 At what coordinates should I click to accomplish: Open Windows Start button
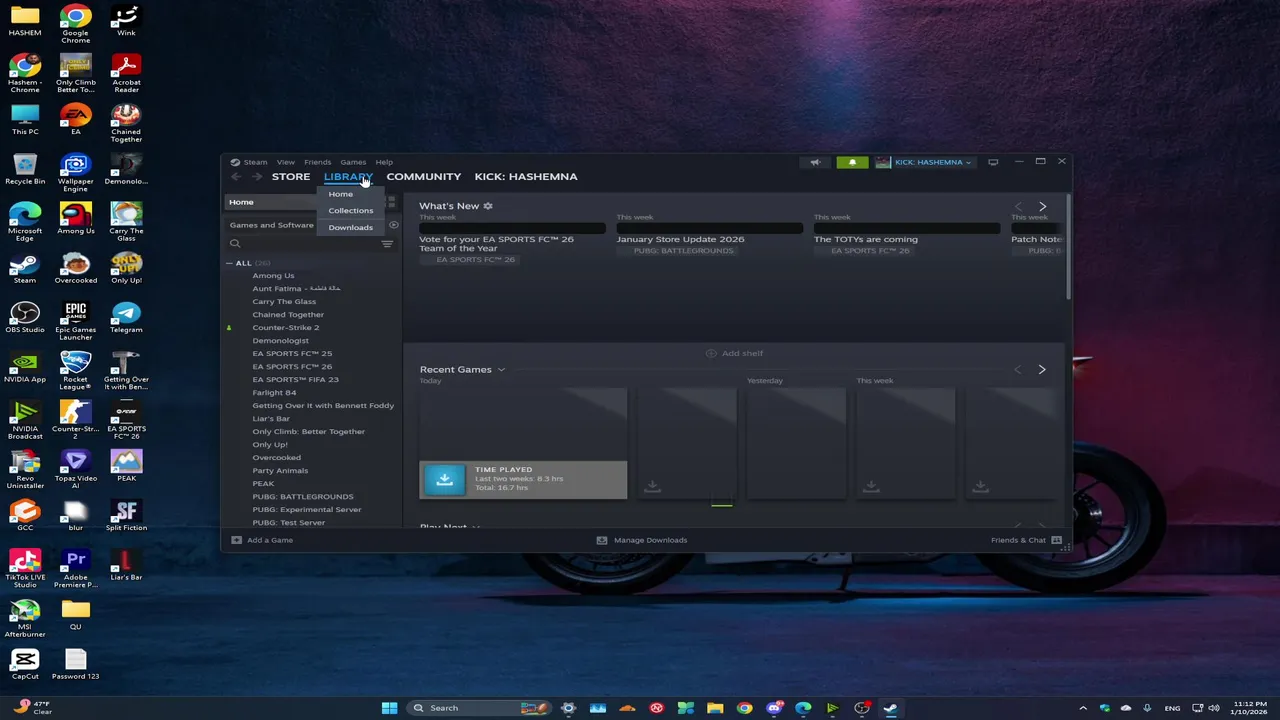389,708
